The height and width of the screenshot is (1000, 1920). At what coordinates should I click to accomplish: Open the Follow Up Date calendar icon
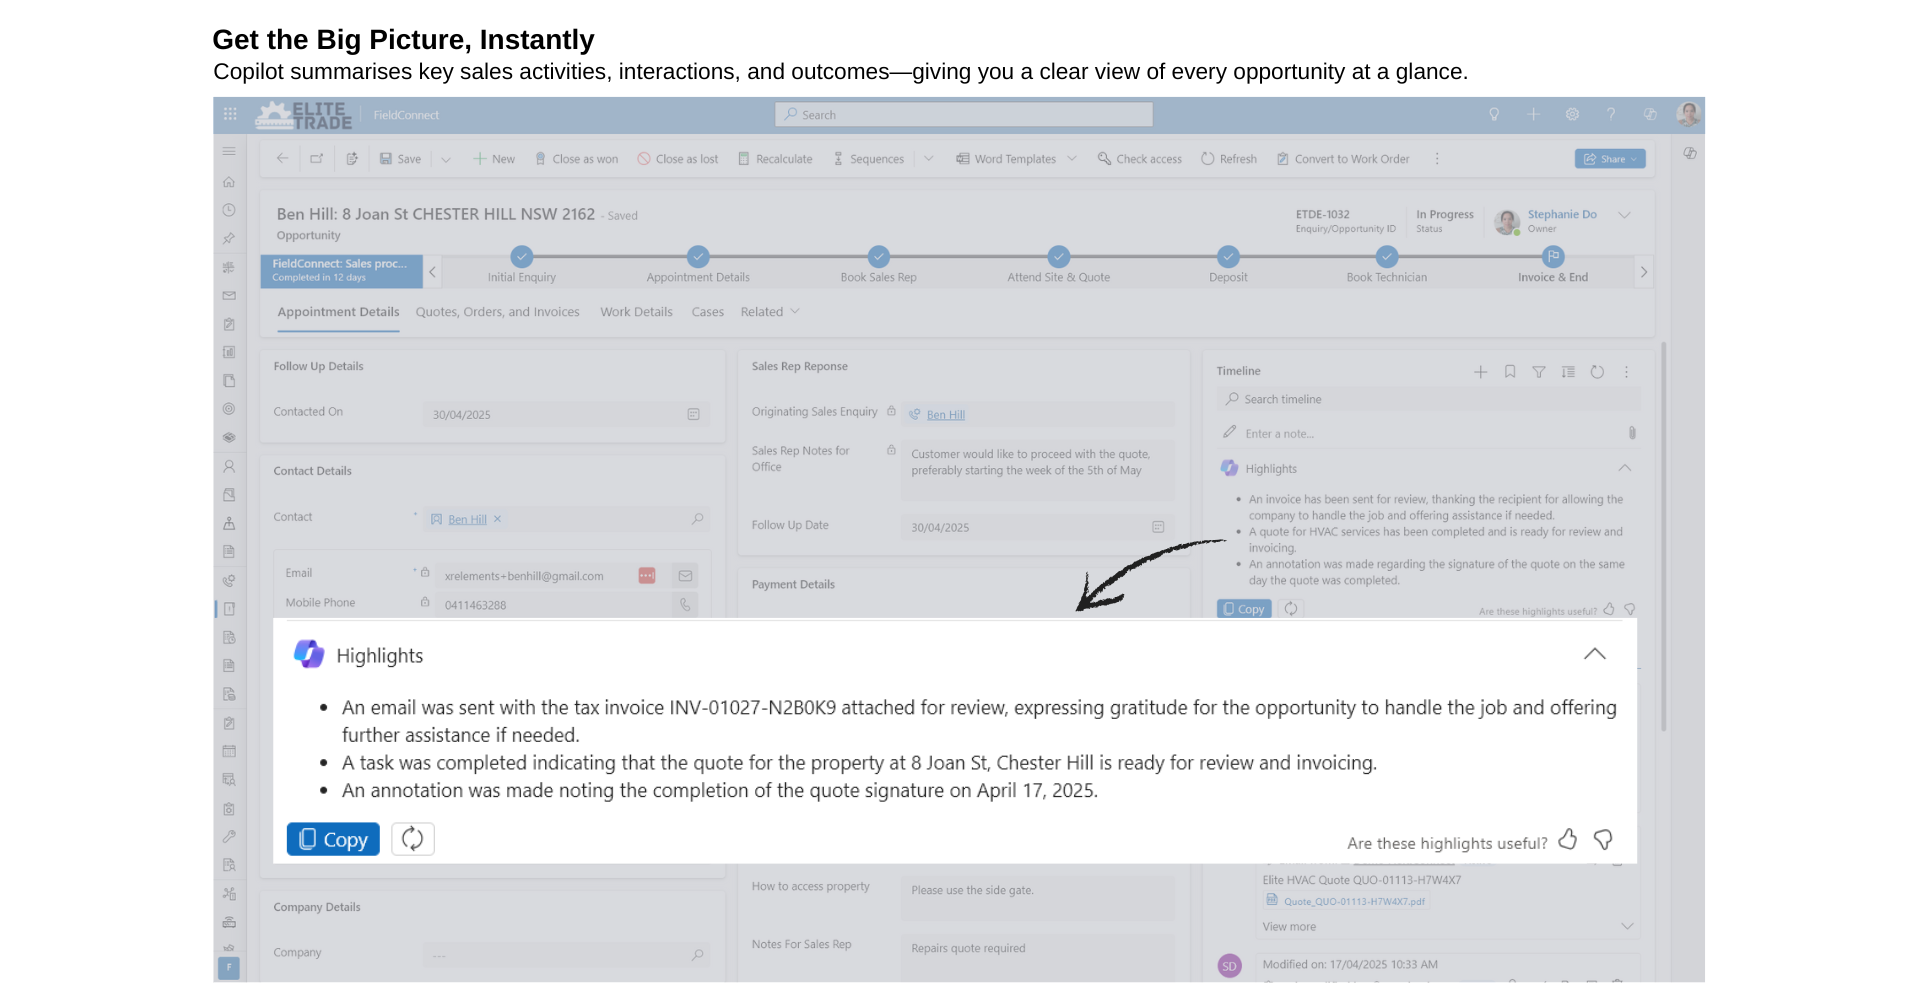pyautogui.click(x=1158, y=527)
